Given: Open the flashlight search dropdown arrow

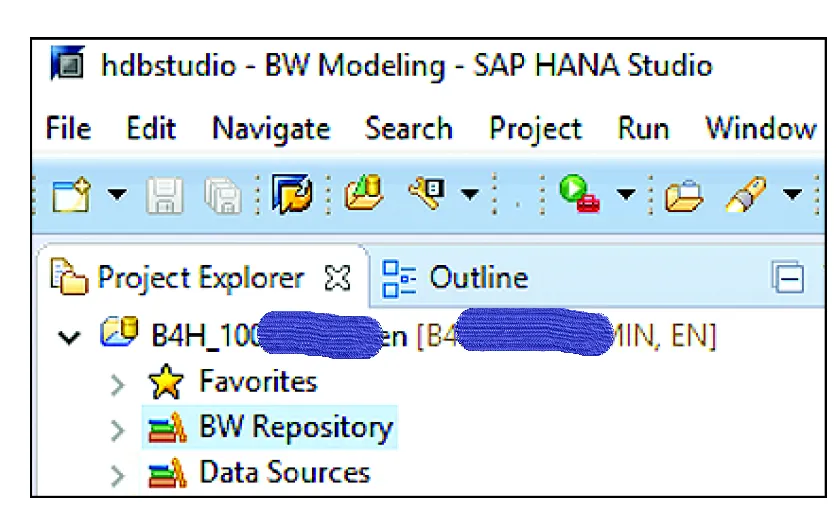Looking at the screenshot, I should [792, 194].
